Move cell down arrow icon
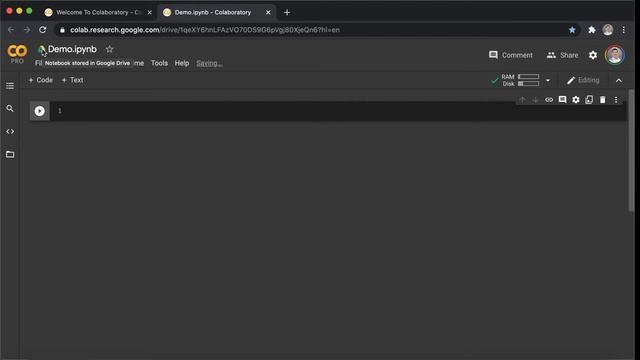This screenshot has height=360, width=640. pyautogui.click(x=536, y=100)
